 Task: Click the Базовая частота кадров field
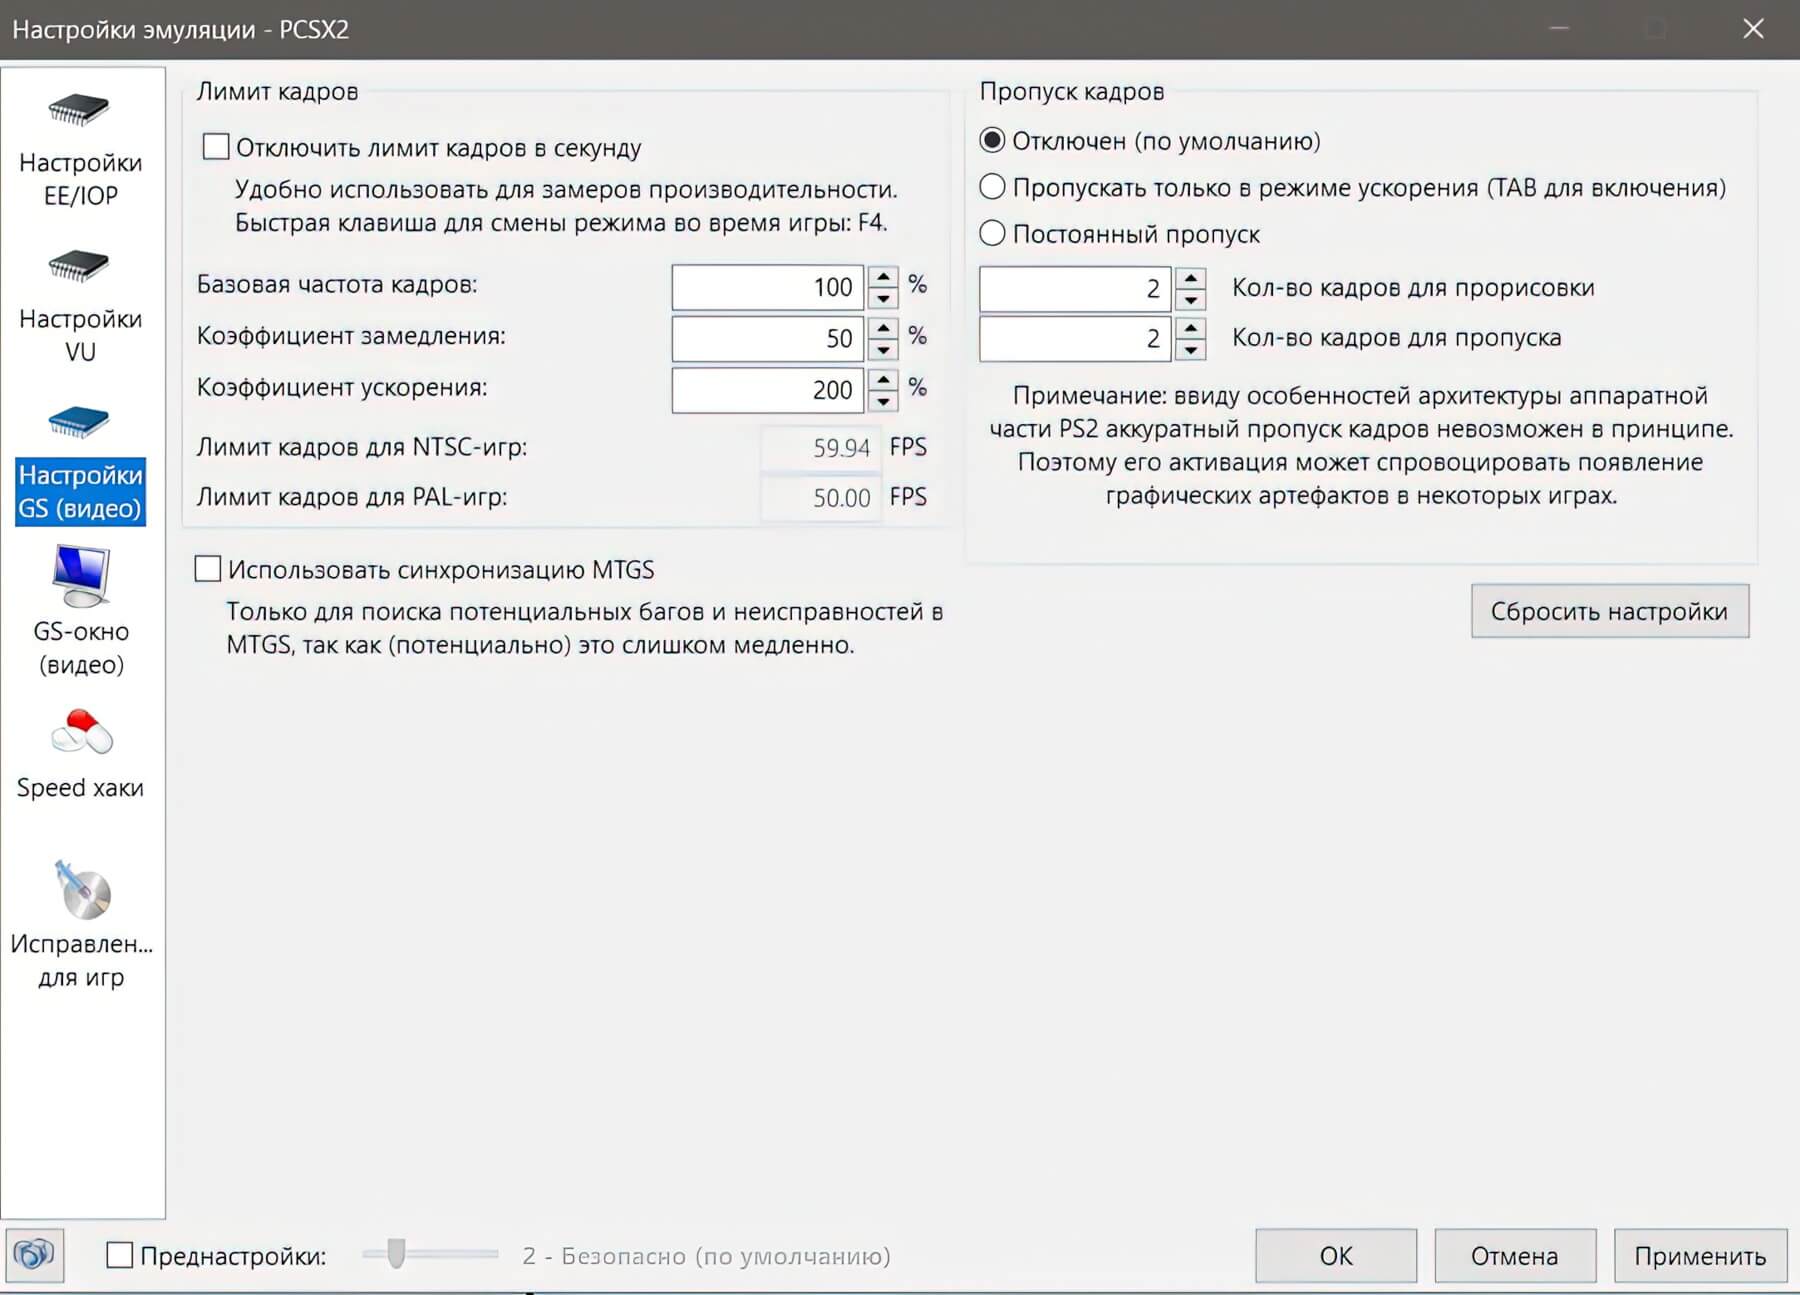(767, 288)
